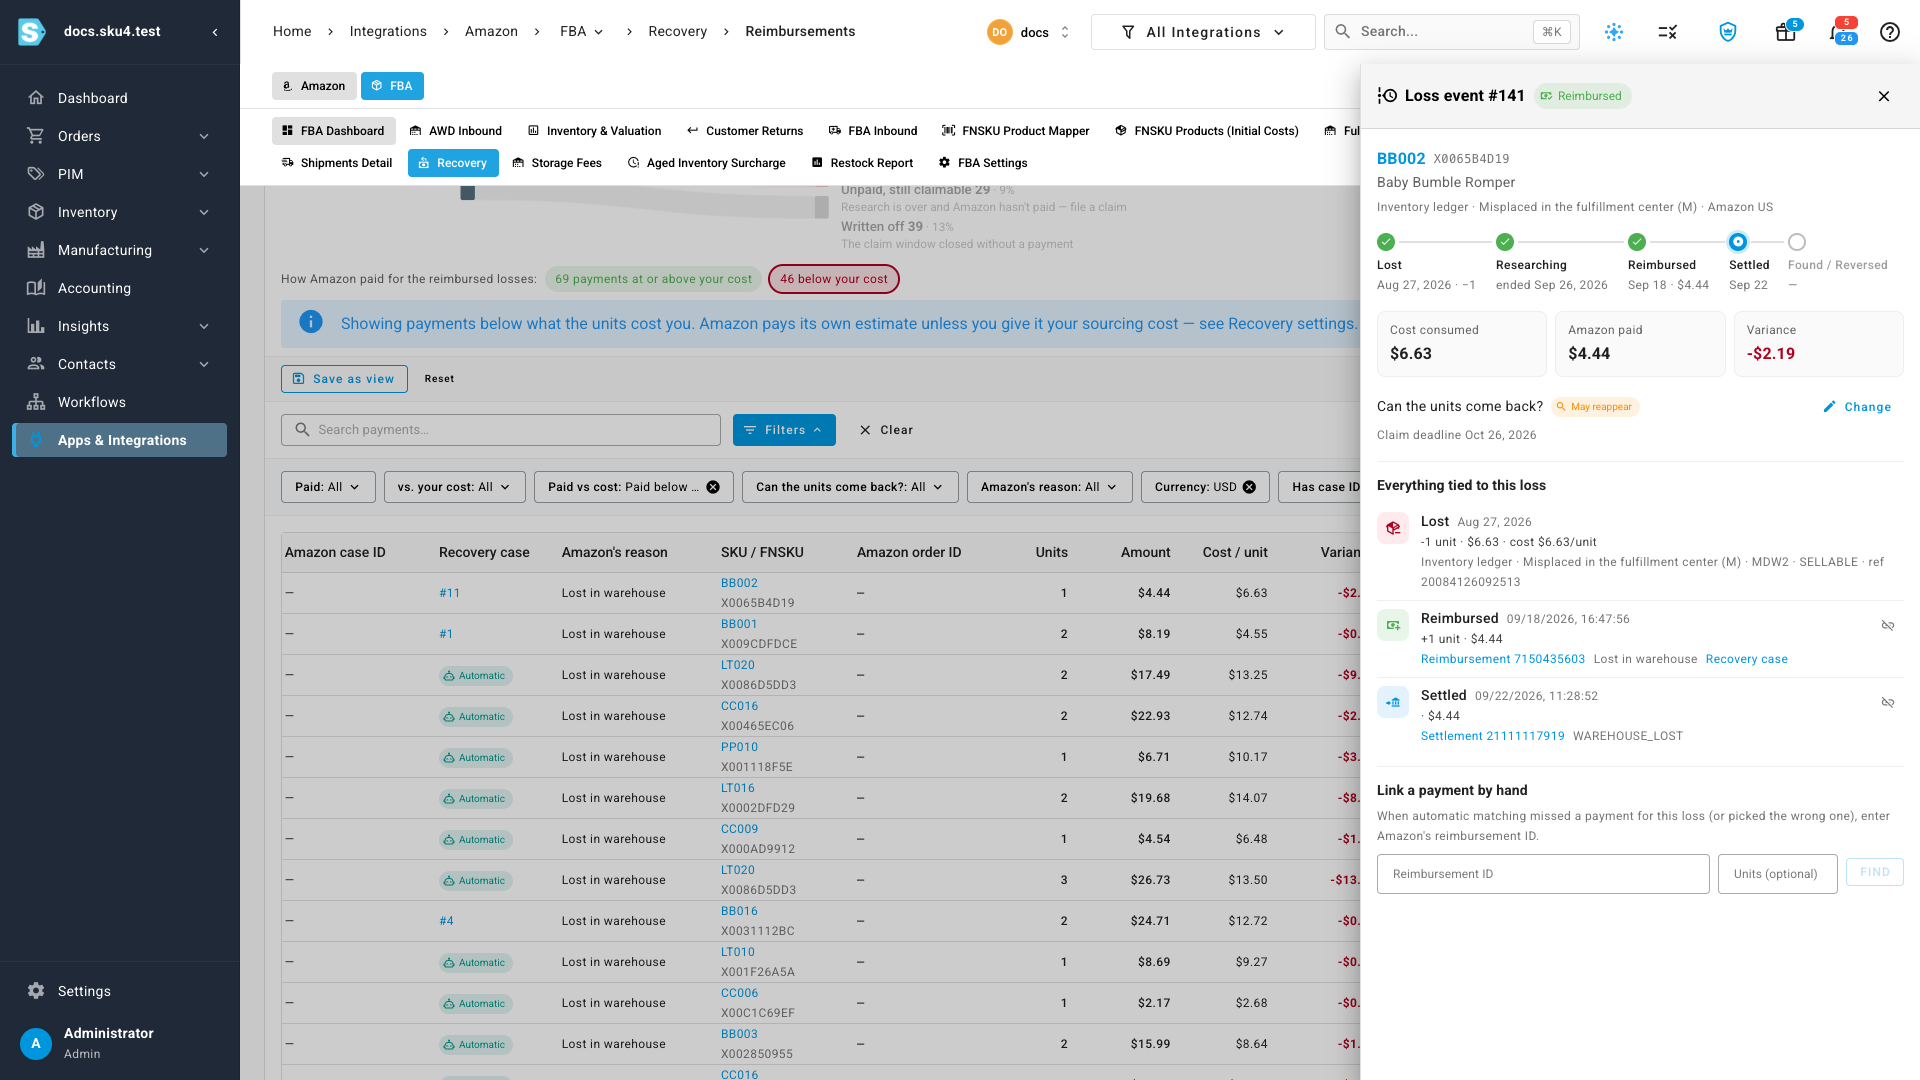Open Settings in the sidebar
This screenshot has height=1080, width=1920.
tap(120, 991)
